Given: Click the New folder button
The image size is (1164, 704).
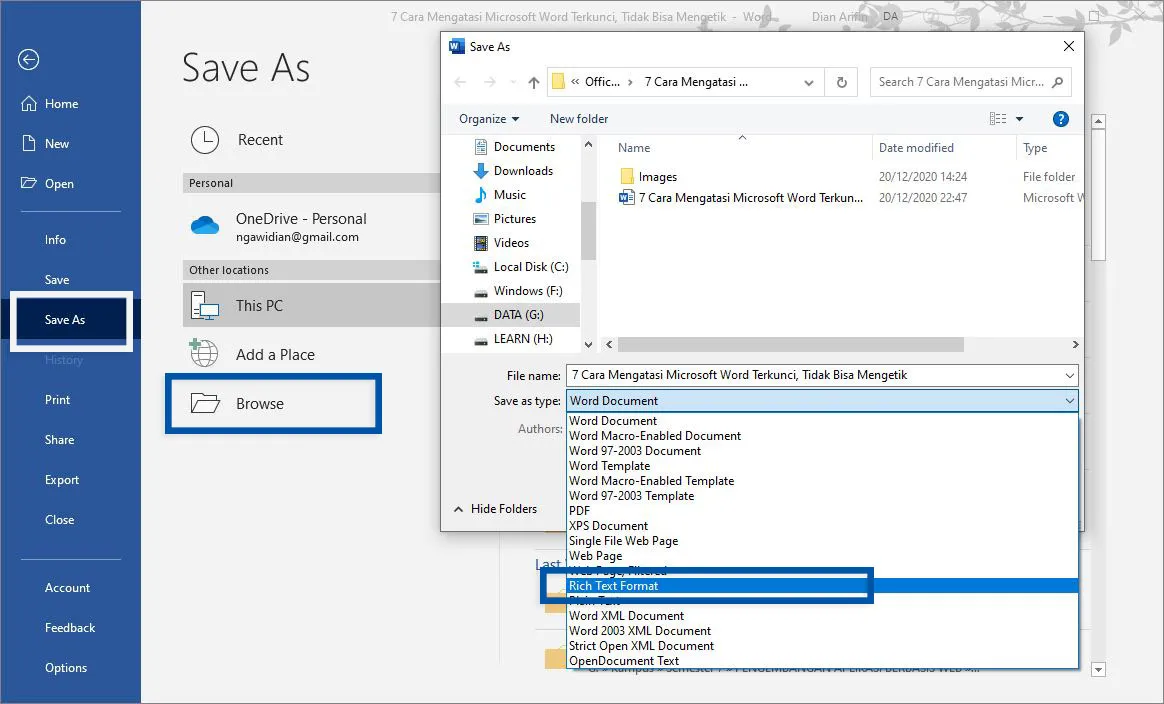Looking at the screenshot, I should tap(578, 118).
